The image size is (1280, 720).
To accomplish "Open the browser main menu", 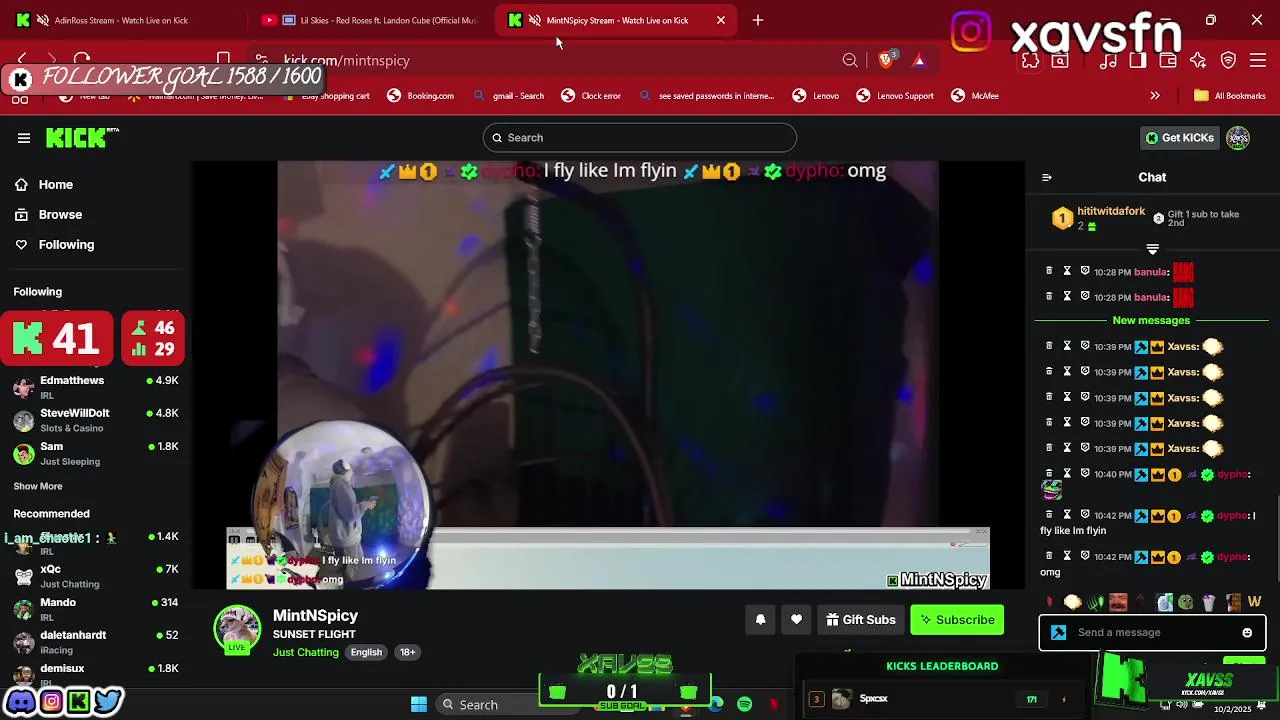I will (1259, 60).
